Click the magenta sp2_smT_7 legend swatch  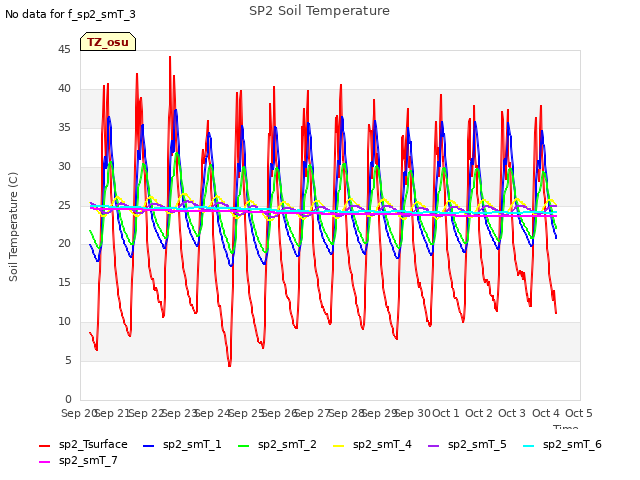click(44, 462)
